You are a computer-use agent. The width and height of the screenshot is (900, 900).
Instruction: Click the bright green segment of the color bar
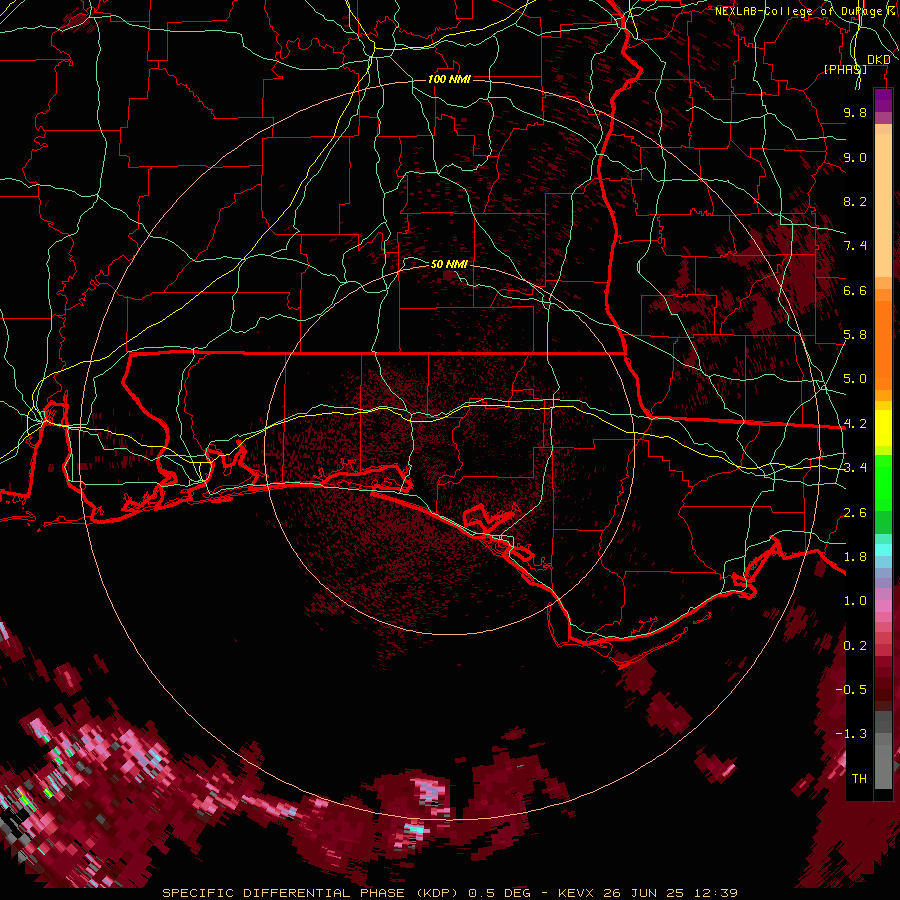tap(883, 483)
